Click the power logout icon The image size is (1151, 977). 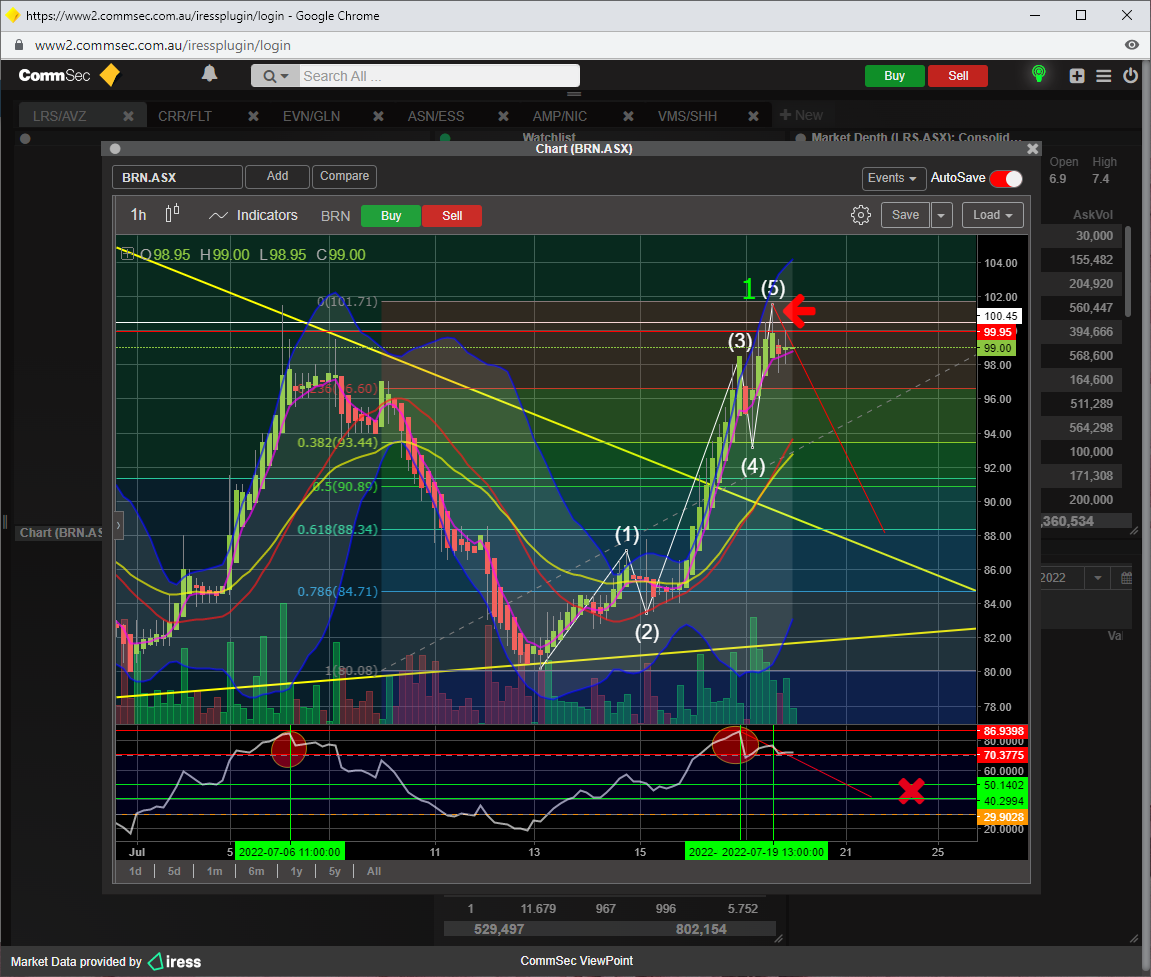1130,76
